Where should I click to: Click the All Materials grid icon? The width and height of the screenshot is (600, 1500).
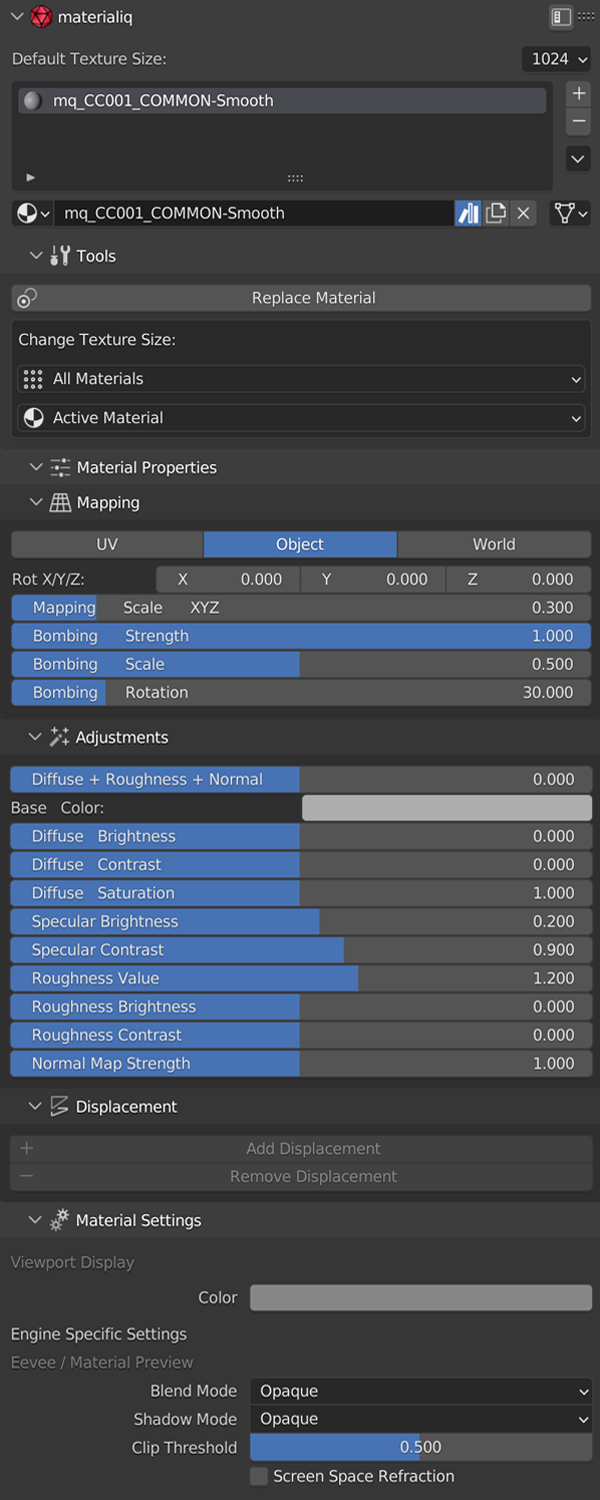pos(33,379)
